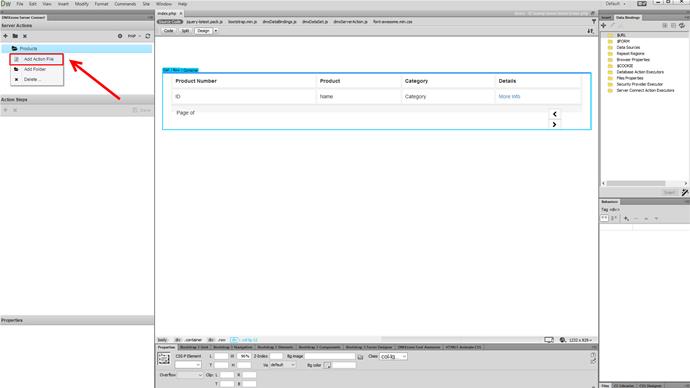
Task: Open the Vis default dropdown
Action: pyautogui.click(x=283, y=365)
